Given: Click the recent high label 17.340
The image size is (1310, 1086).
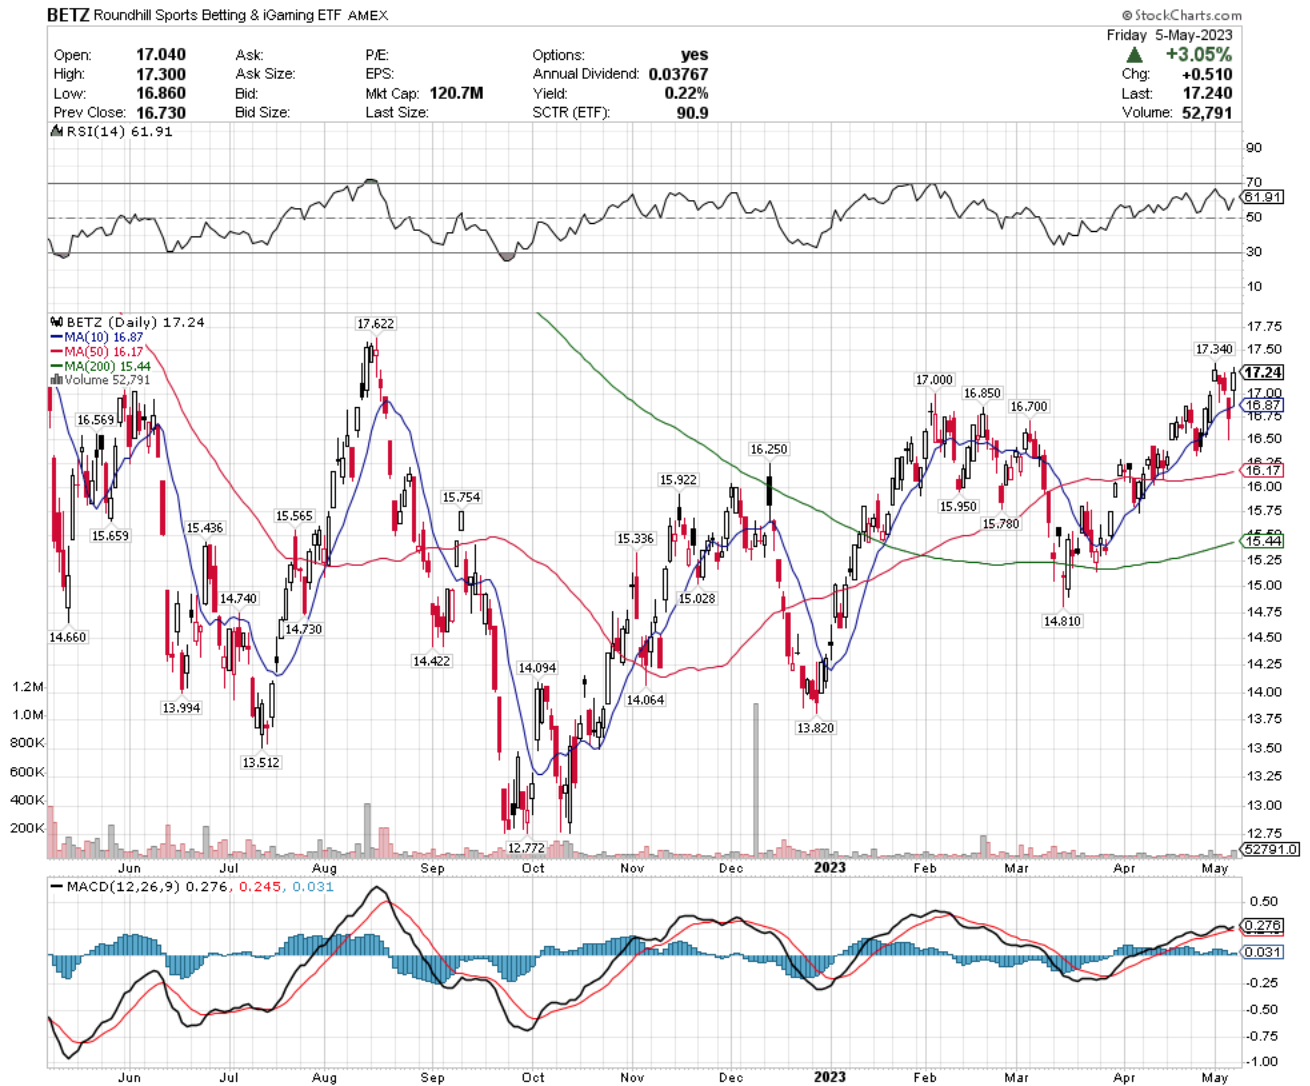Looking at the screenshot, I should [x=1214, y=349].
